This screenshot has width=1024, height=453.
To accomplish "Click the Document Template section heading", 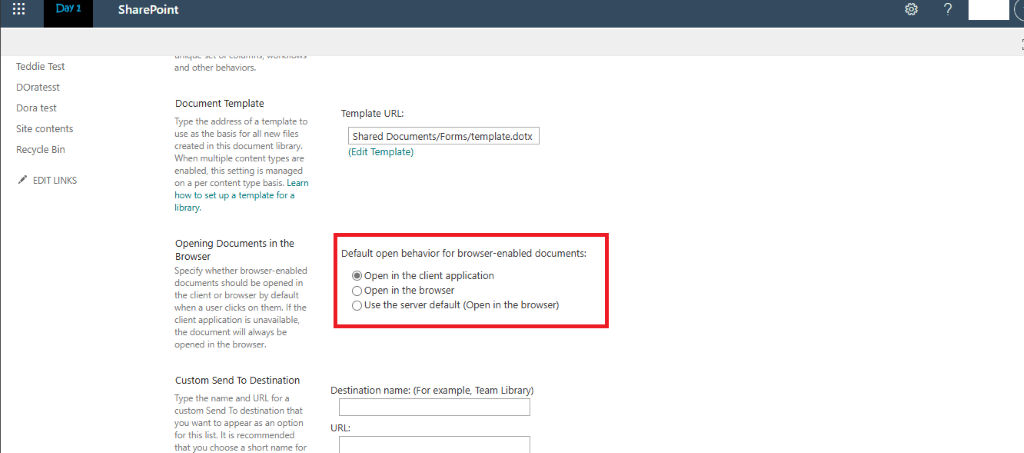I will [219, 104].
